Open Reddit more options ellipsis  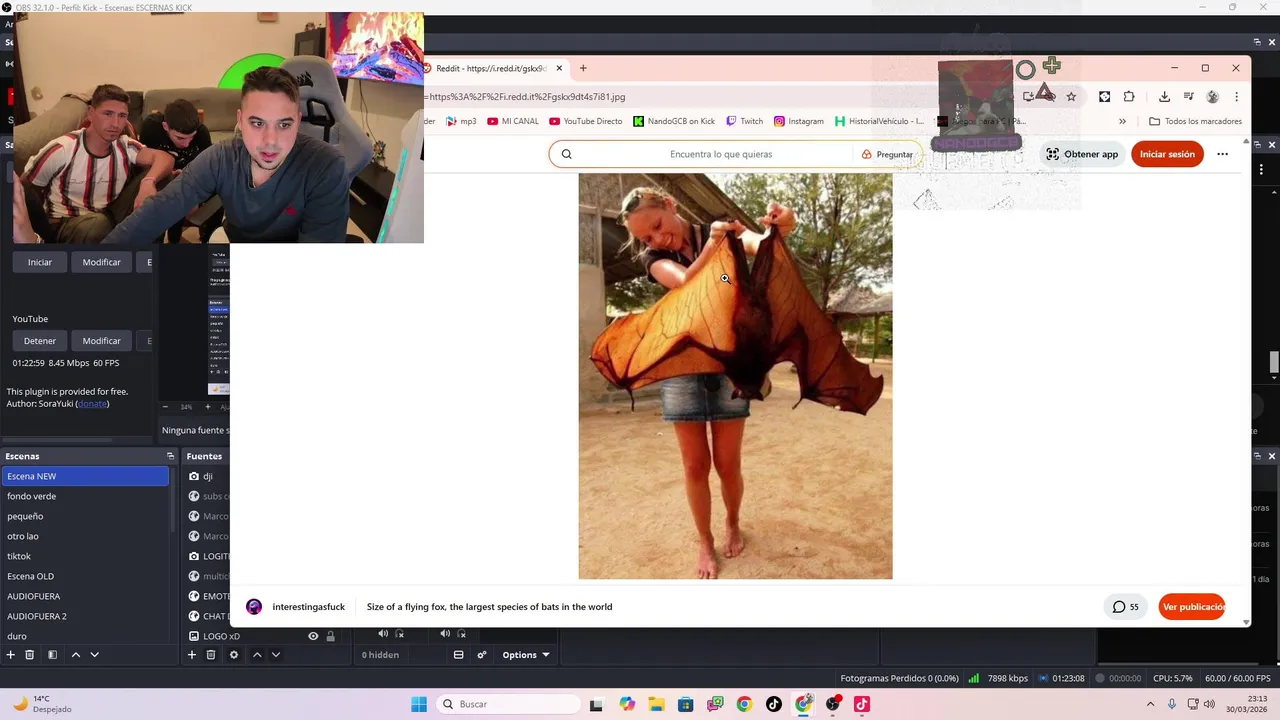(1222, 154)
